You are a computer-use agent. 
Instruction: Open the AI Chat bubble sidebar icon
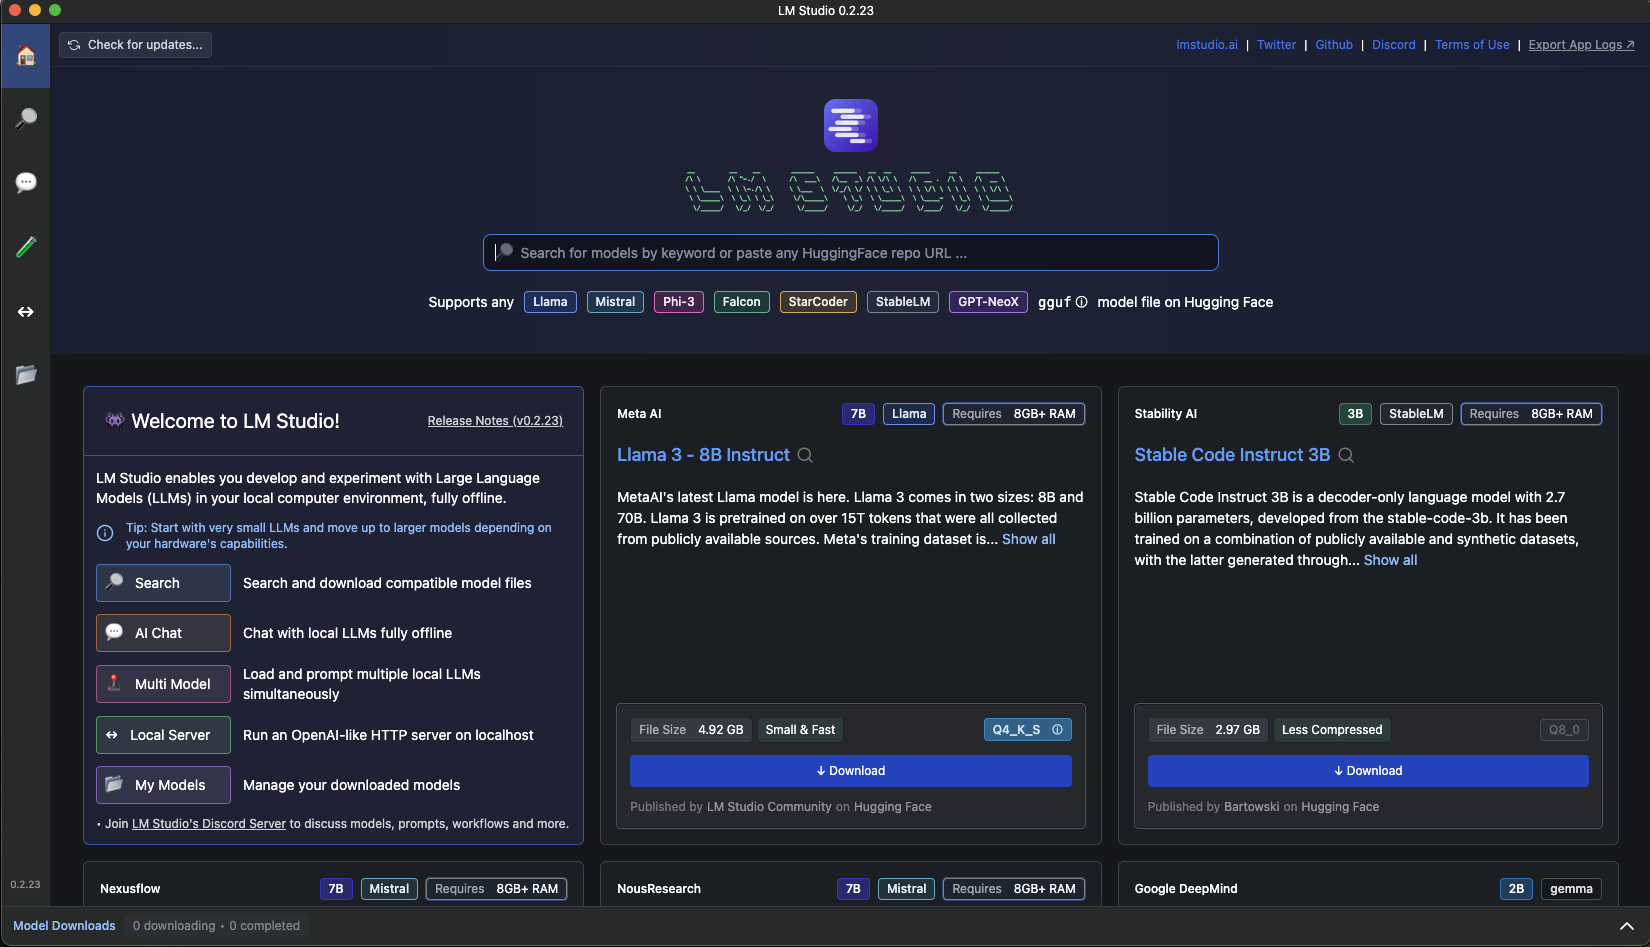pyautogui.click(x=26, y=182)
